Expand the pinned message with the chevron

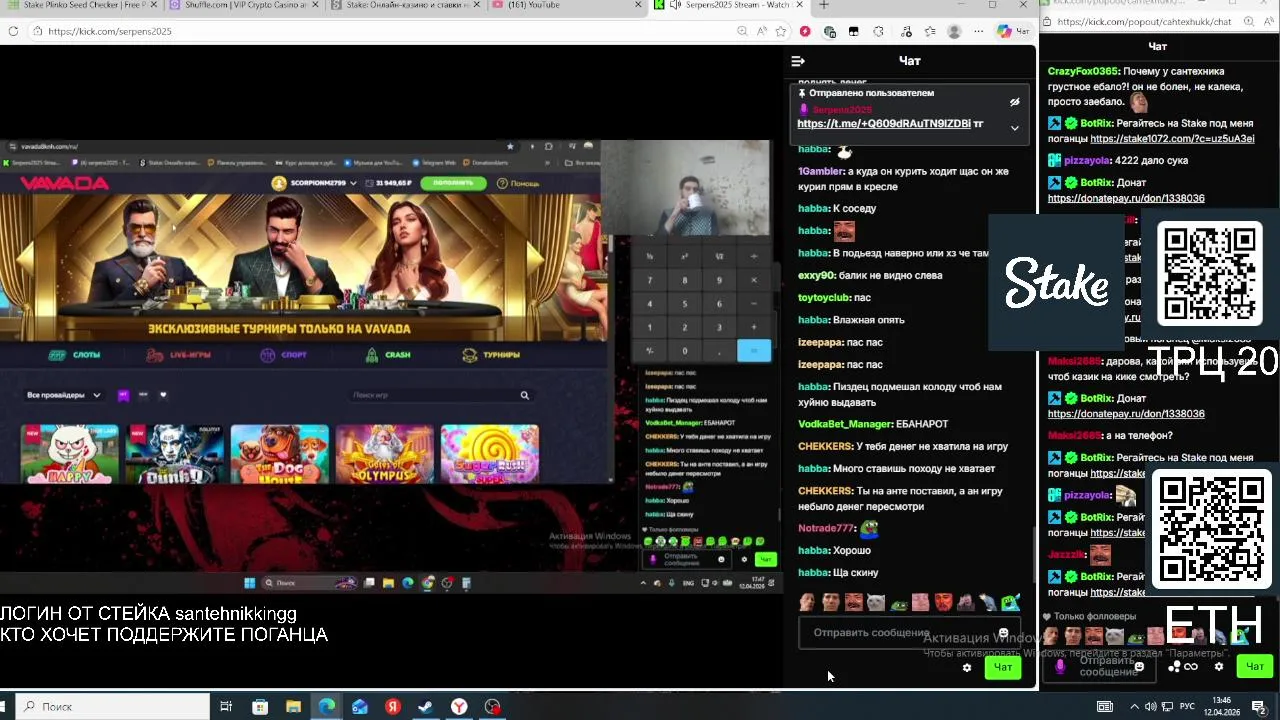1014,128
